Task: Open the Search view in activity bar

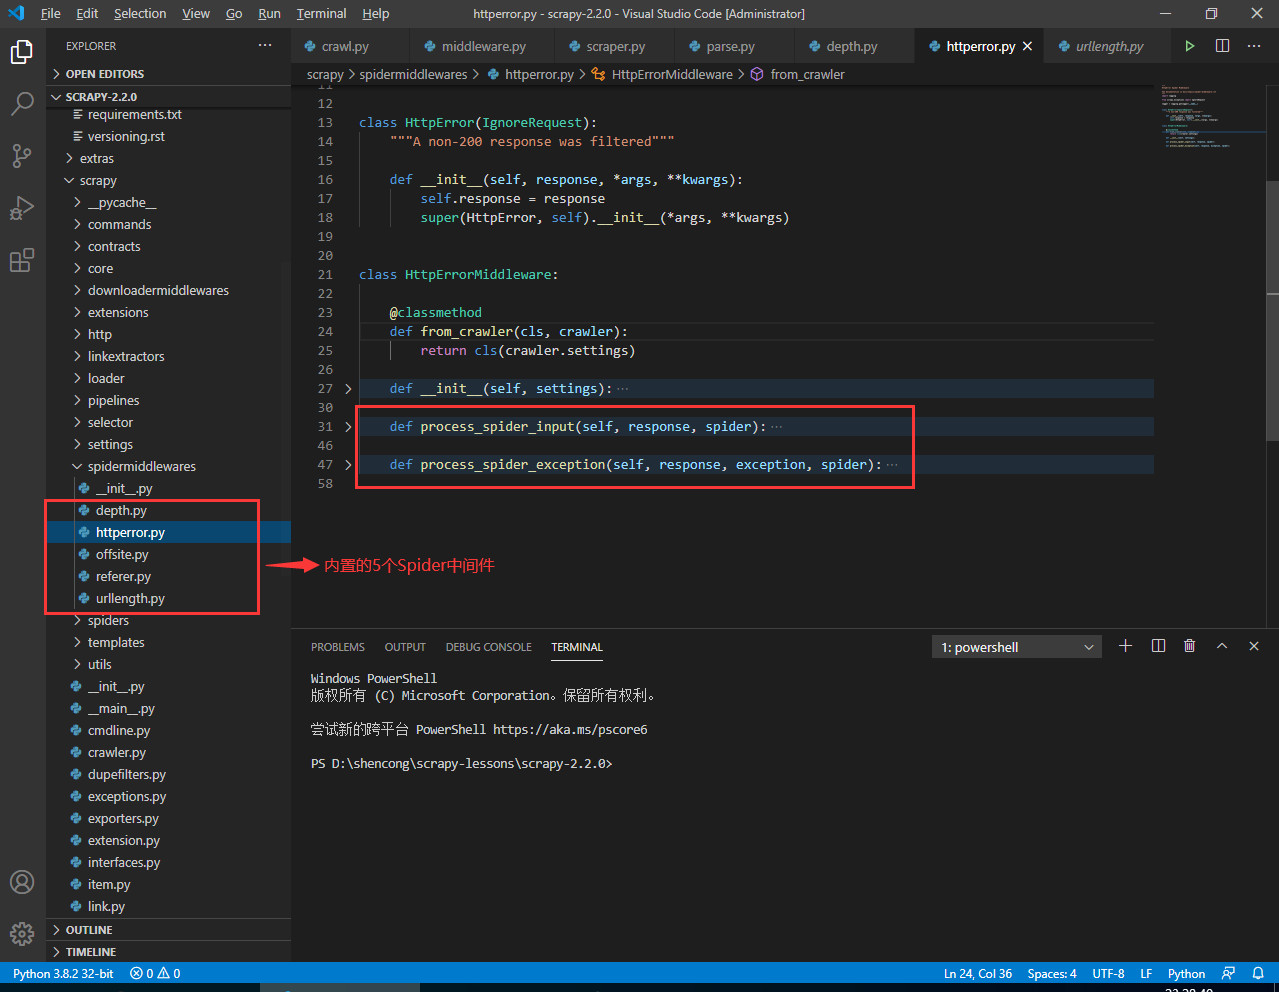Action: pos(22,104)
